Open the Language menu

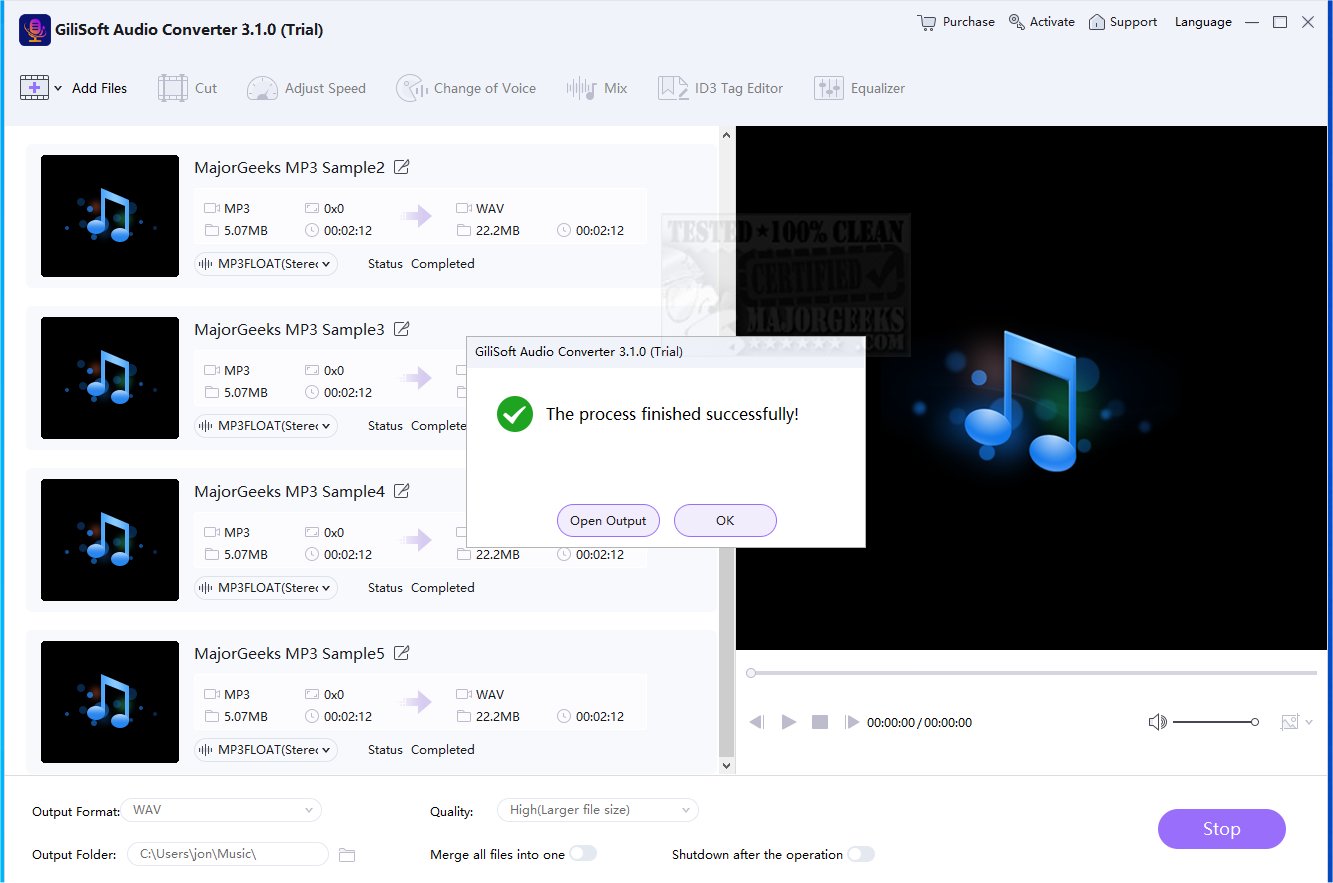[x=1203, y=22]
